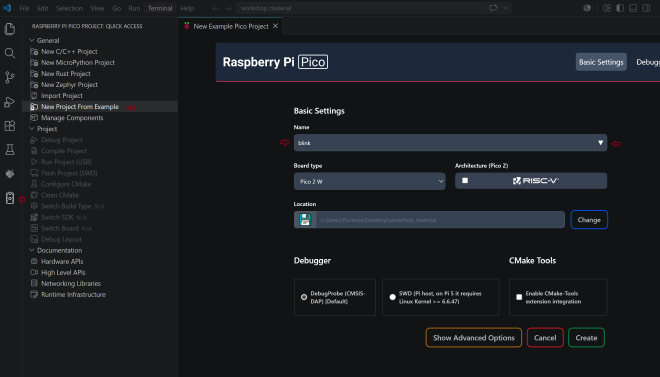Toggle the secondary side bar layout icon

(646, 8)
